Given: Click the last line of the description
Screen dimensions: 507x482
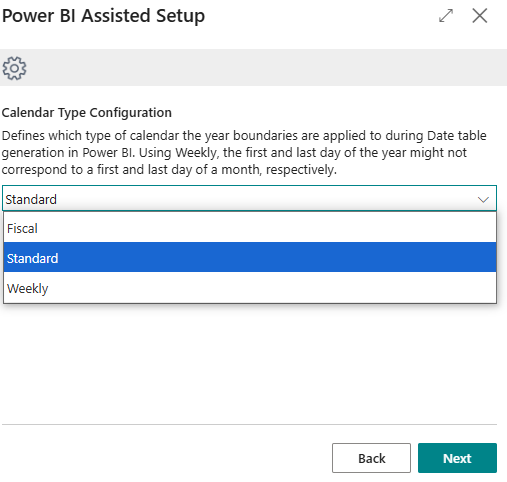Looking at the screenshot, I should click(x=169, y=170).
